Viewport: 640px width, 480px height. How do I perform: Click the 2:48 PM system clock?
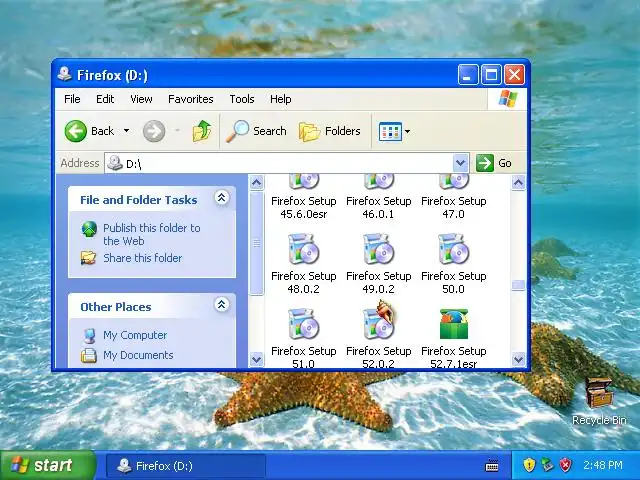coord(603,465)
